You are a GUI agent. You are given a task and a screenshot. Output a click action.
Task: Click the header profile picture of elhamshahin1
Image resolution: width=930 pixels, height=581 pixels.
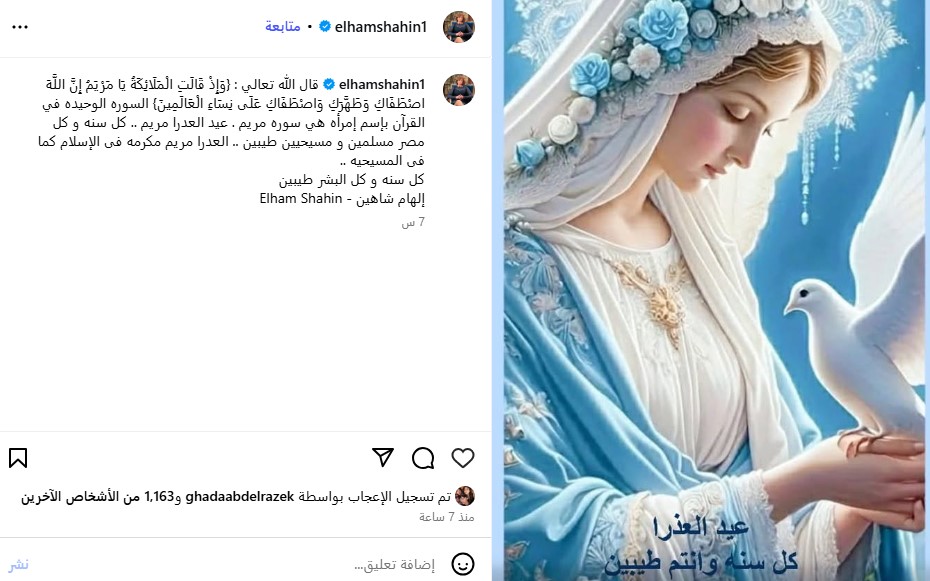(x=458, y=27)
